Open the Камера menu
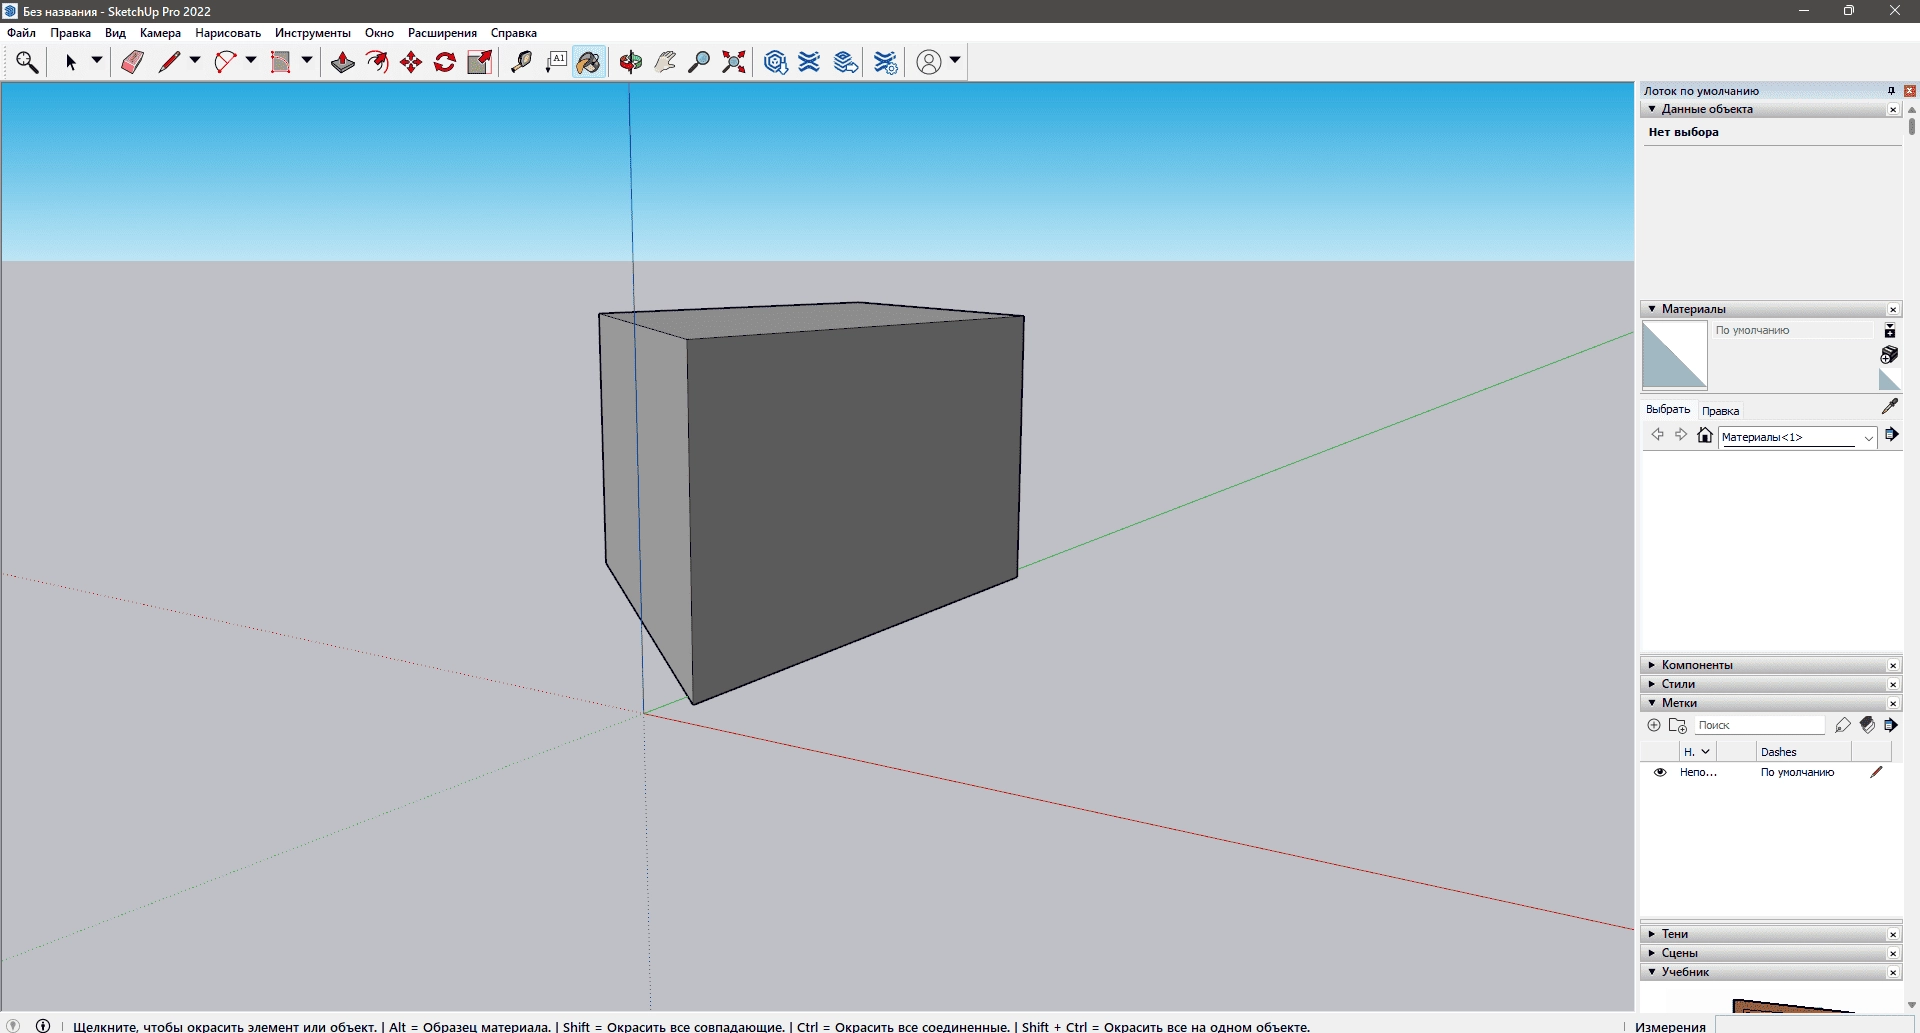This screenshot has width=1920, height=1033. [x=160, y=33]
